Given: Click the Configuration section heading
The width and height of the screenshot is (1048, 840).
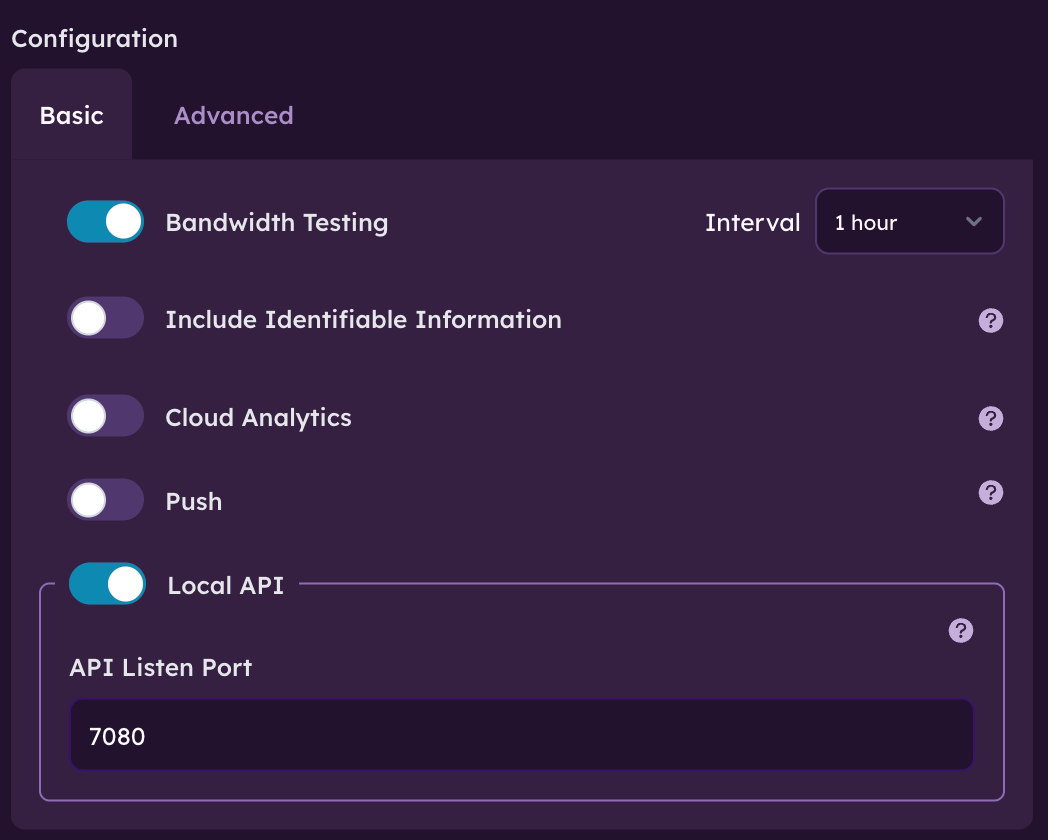Looking at the screenshot, I should 94,38.
